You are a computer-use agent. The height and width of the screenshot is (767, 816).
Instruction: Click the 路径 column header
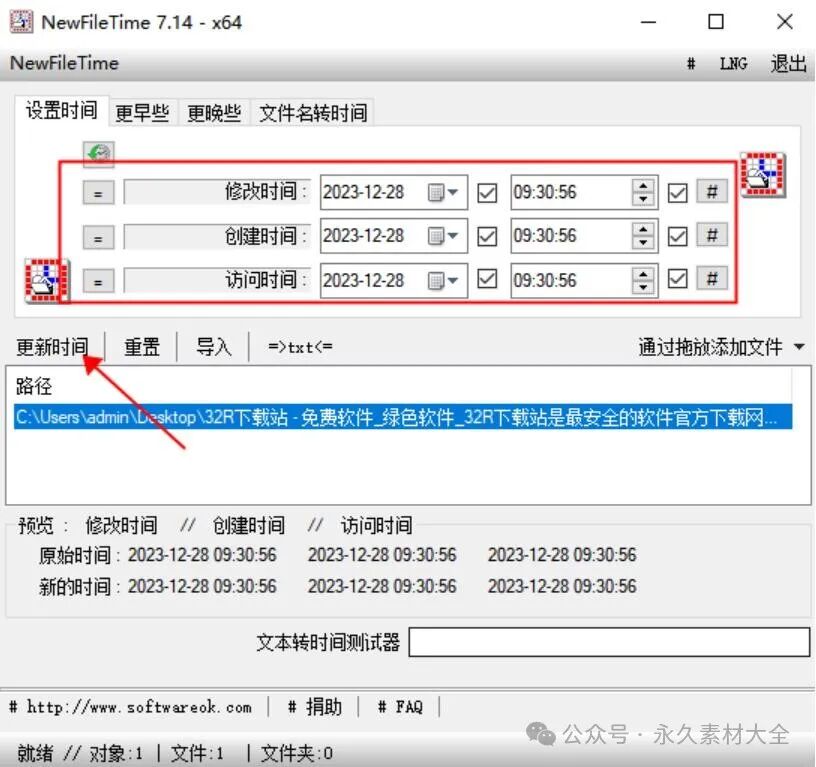tap(34, 386)
